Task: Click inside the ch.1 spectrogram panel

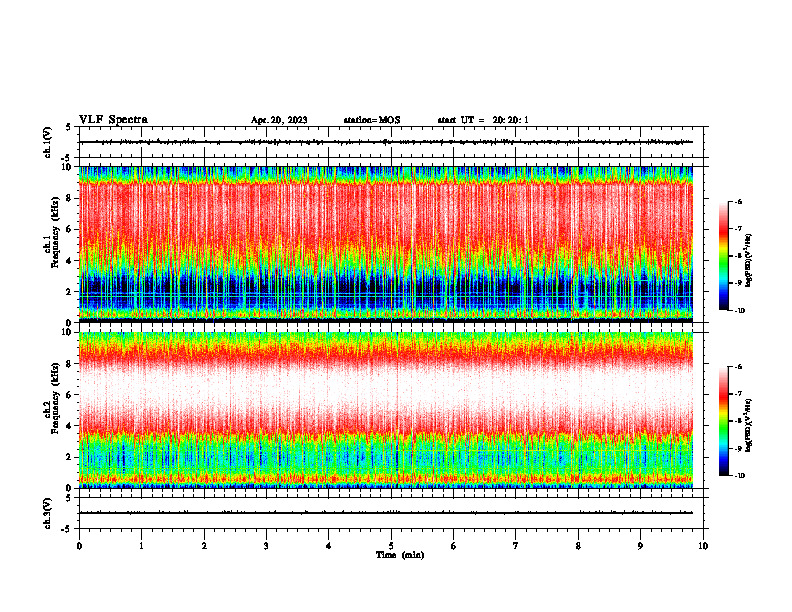Action: point(386,244)
